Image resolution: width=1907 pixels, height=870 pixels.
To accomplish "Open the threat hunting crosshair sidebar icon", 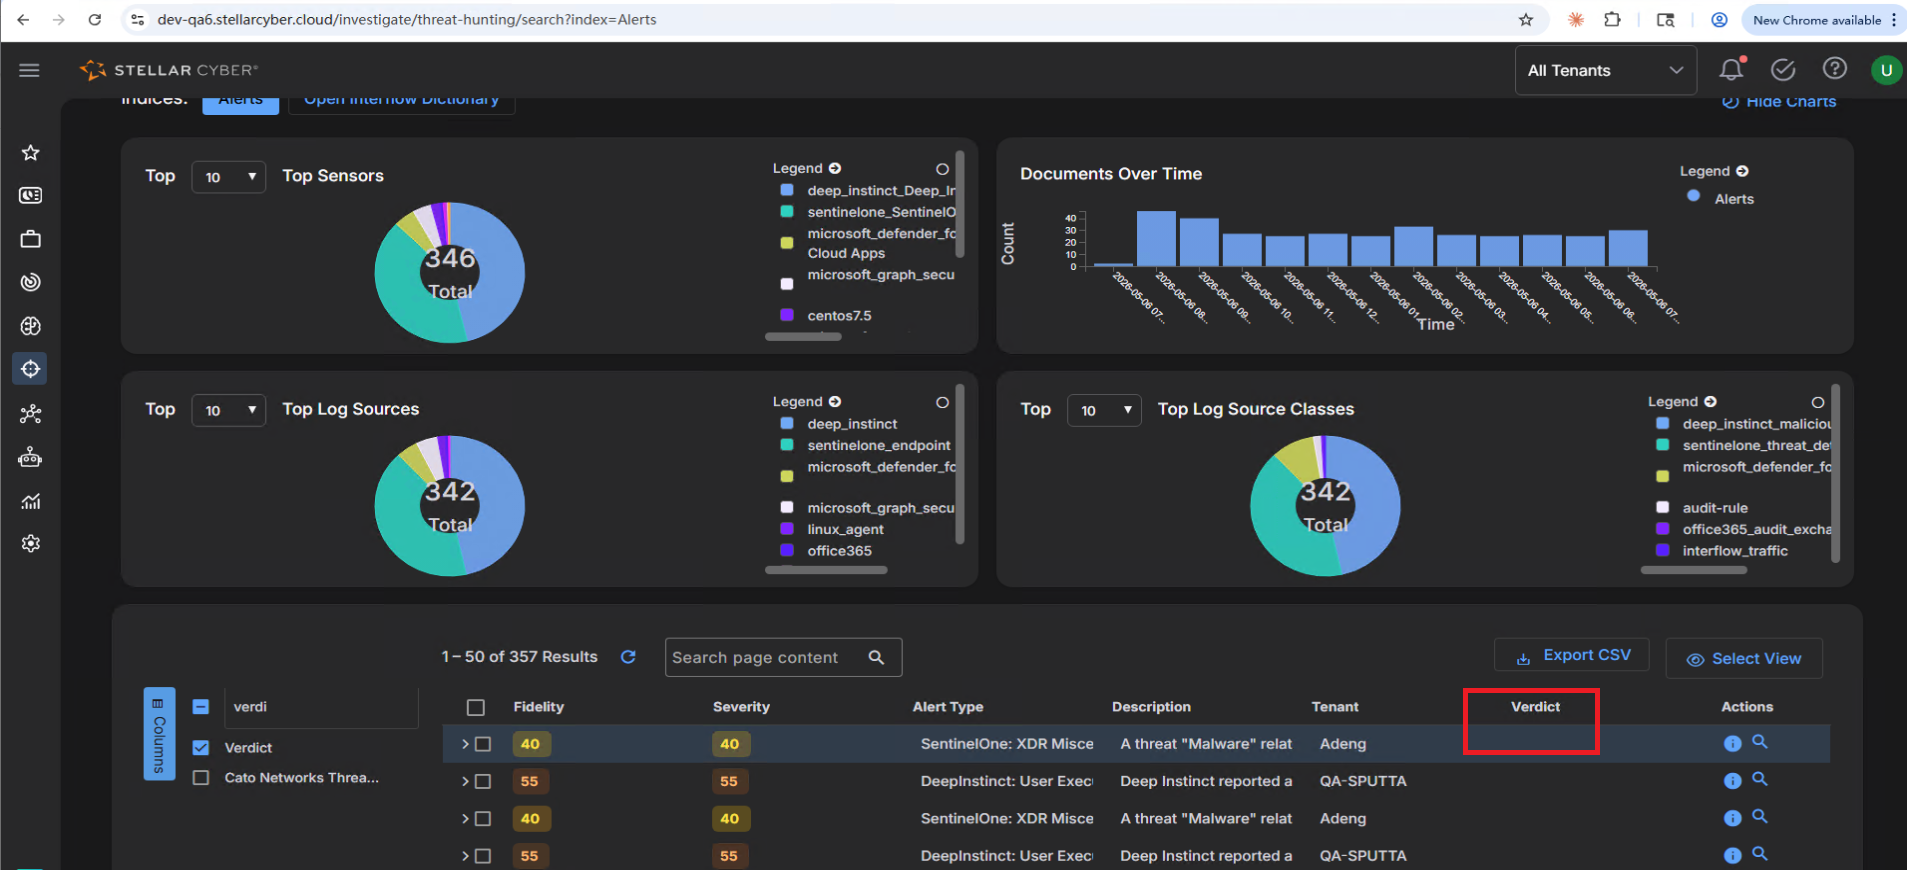I will point(31,369).
